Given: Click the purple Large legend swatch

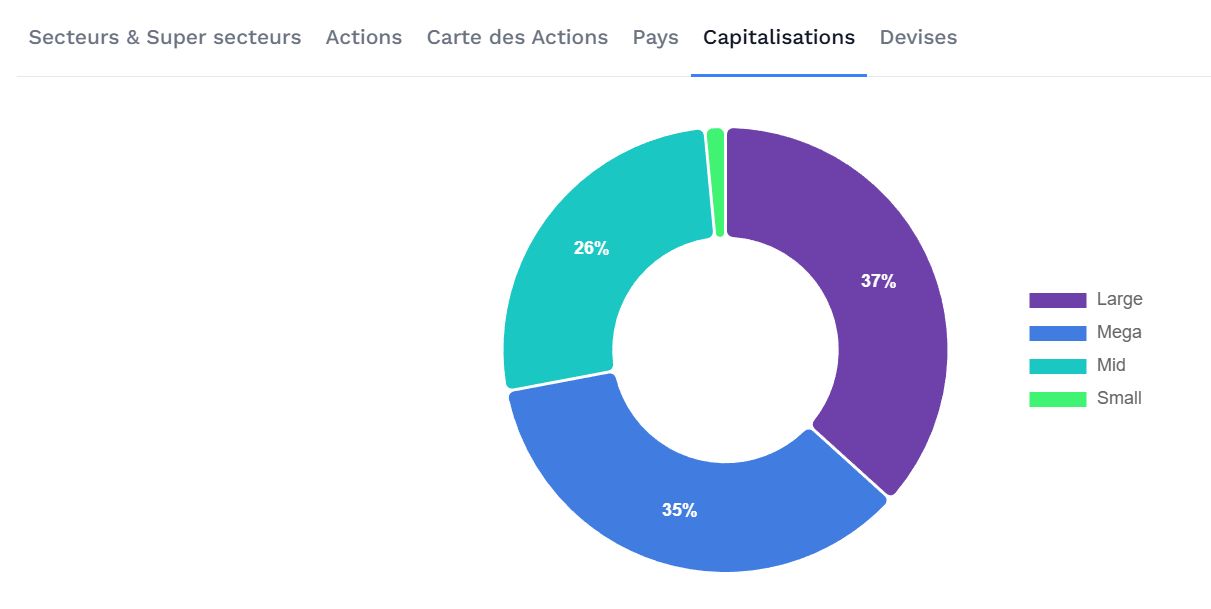Looking at the screenshot, I should coord(1057,300).
